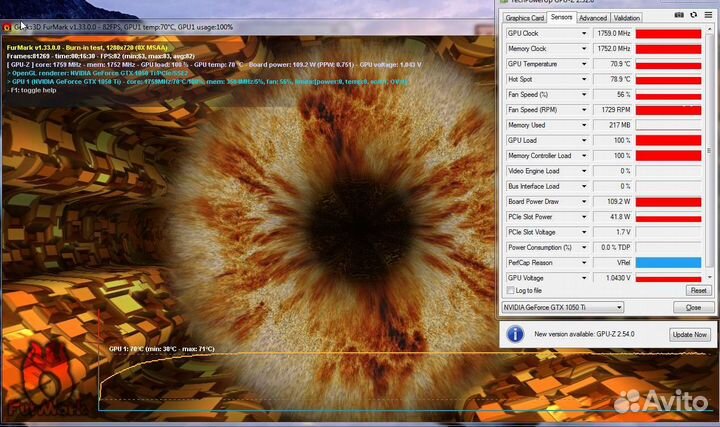This screenshot has height=427, width=720.
Task: Open the Validation tab
Action: (627, 17)
